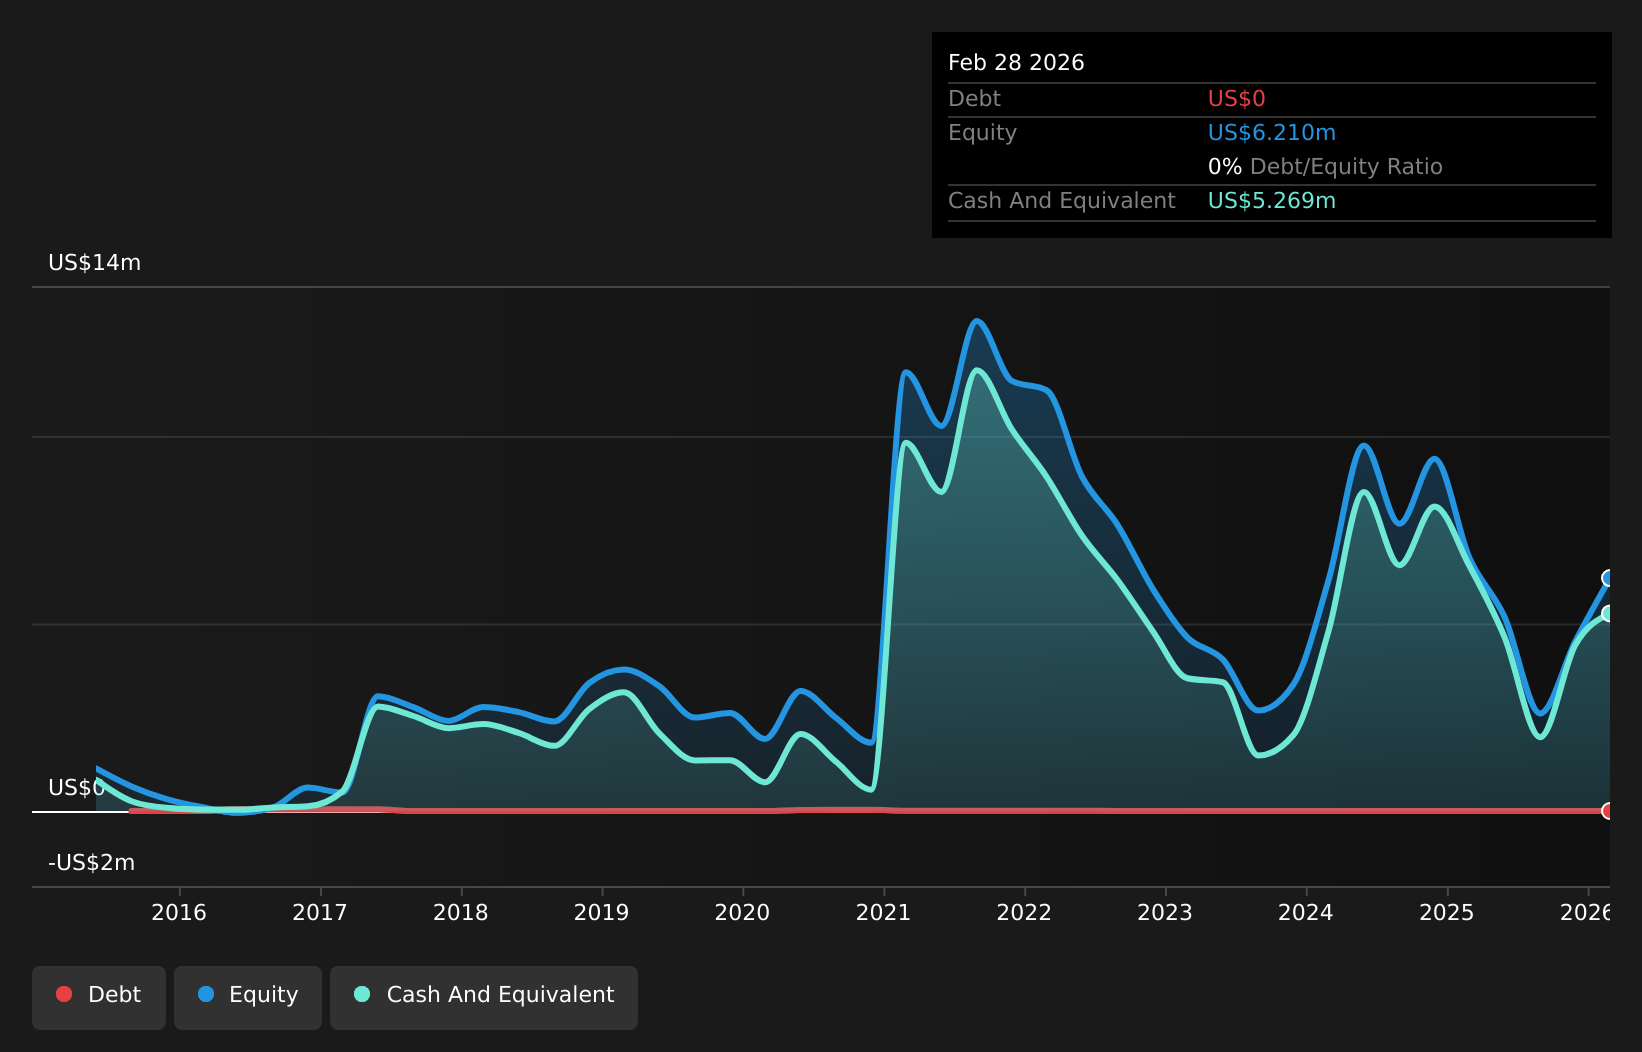Screen dimensions: 1642x1052
Task: Click the 2020 x-axis label
Action: point(743,912)
